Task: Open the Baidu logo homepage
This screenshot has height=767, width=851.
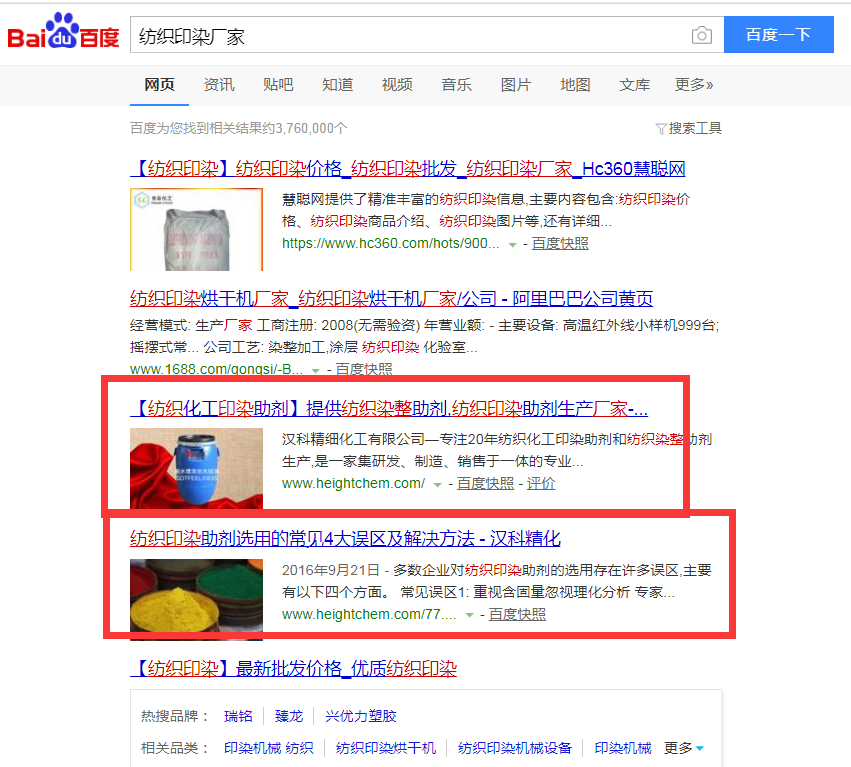Action: click(x=63, y=31)
